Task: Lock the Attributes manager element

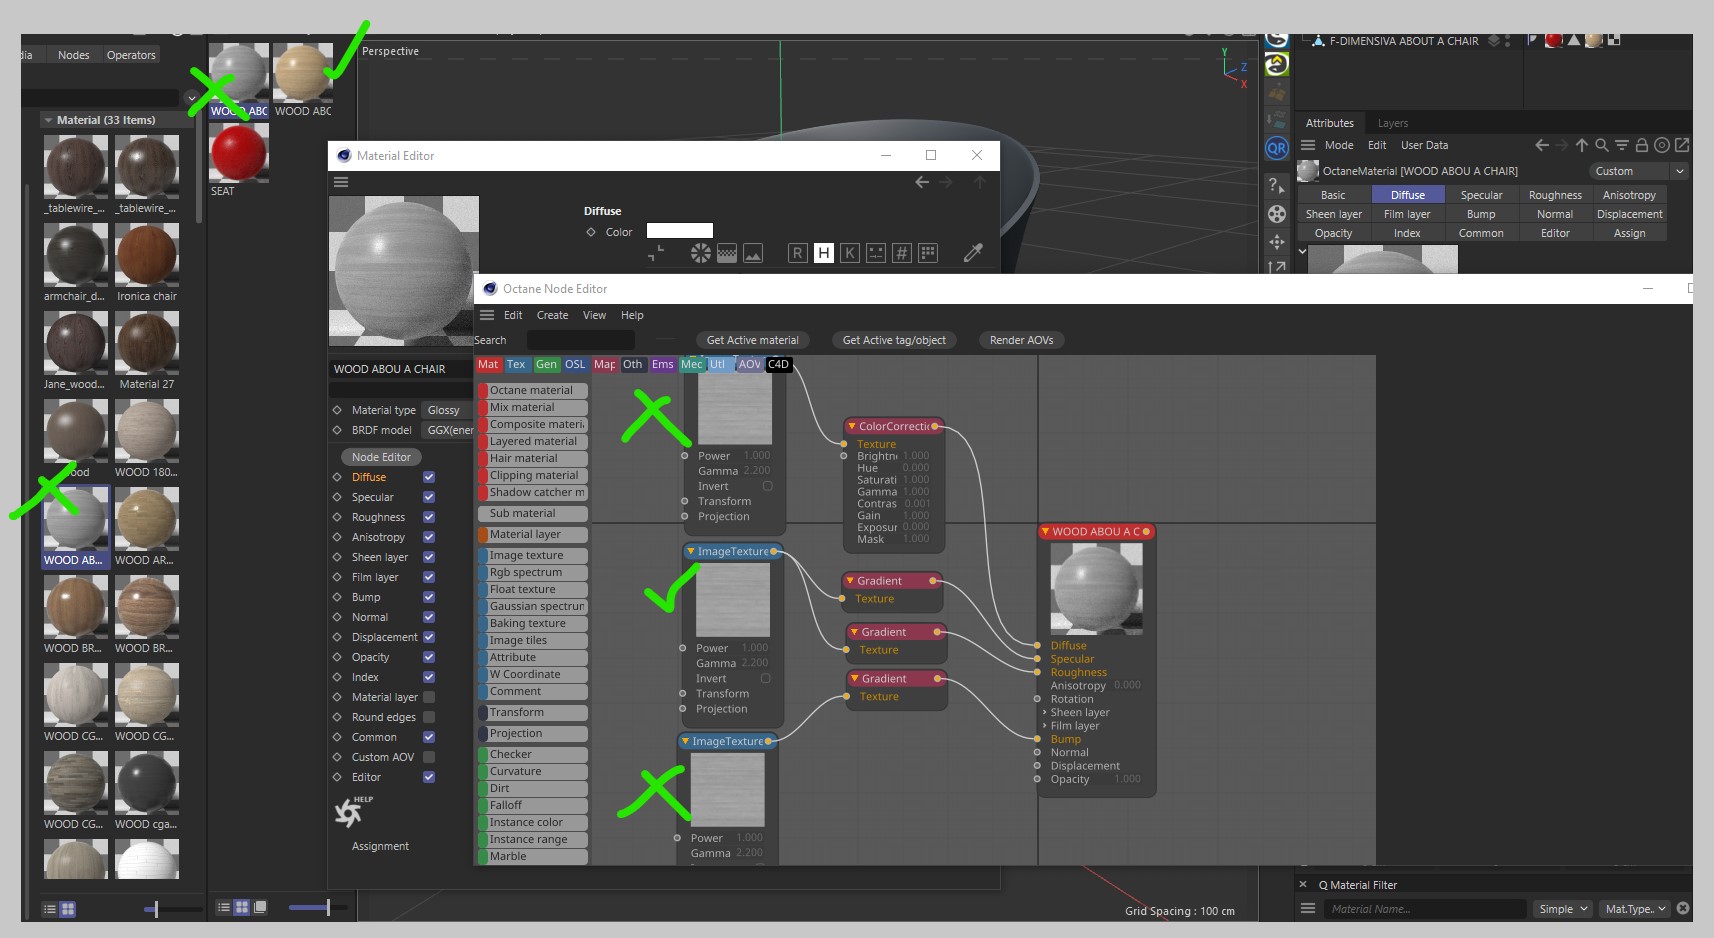Action: [1641, 145]
